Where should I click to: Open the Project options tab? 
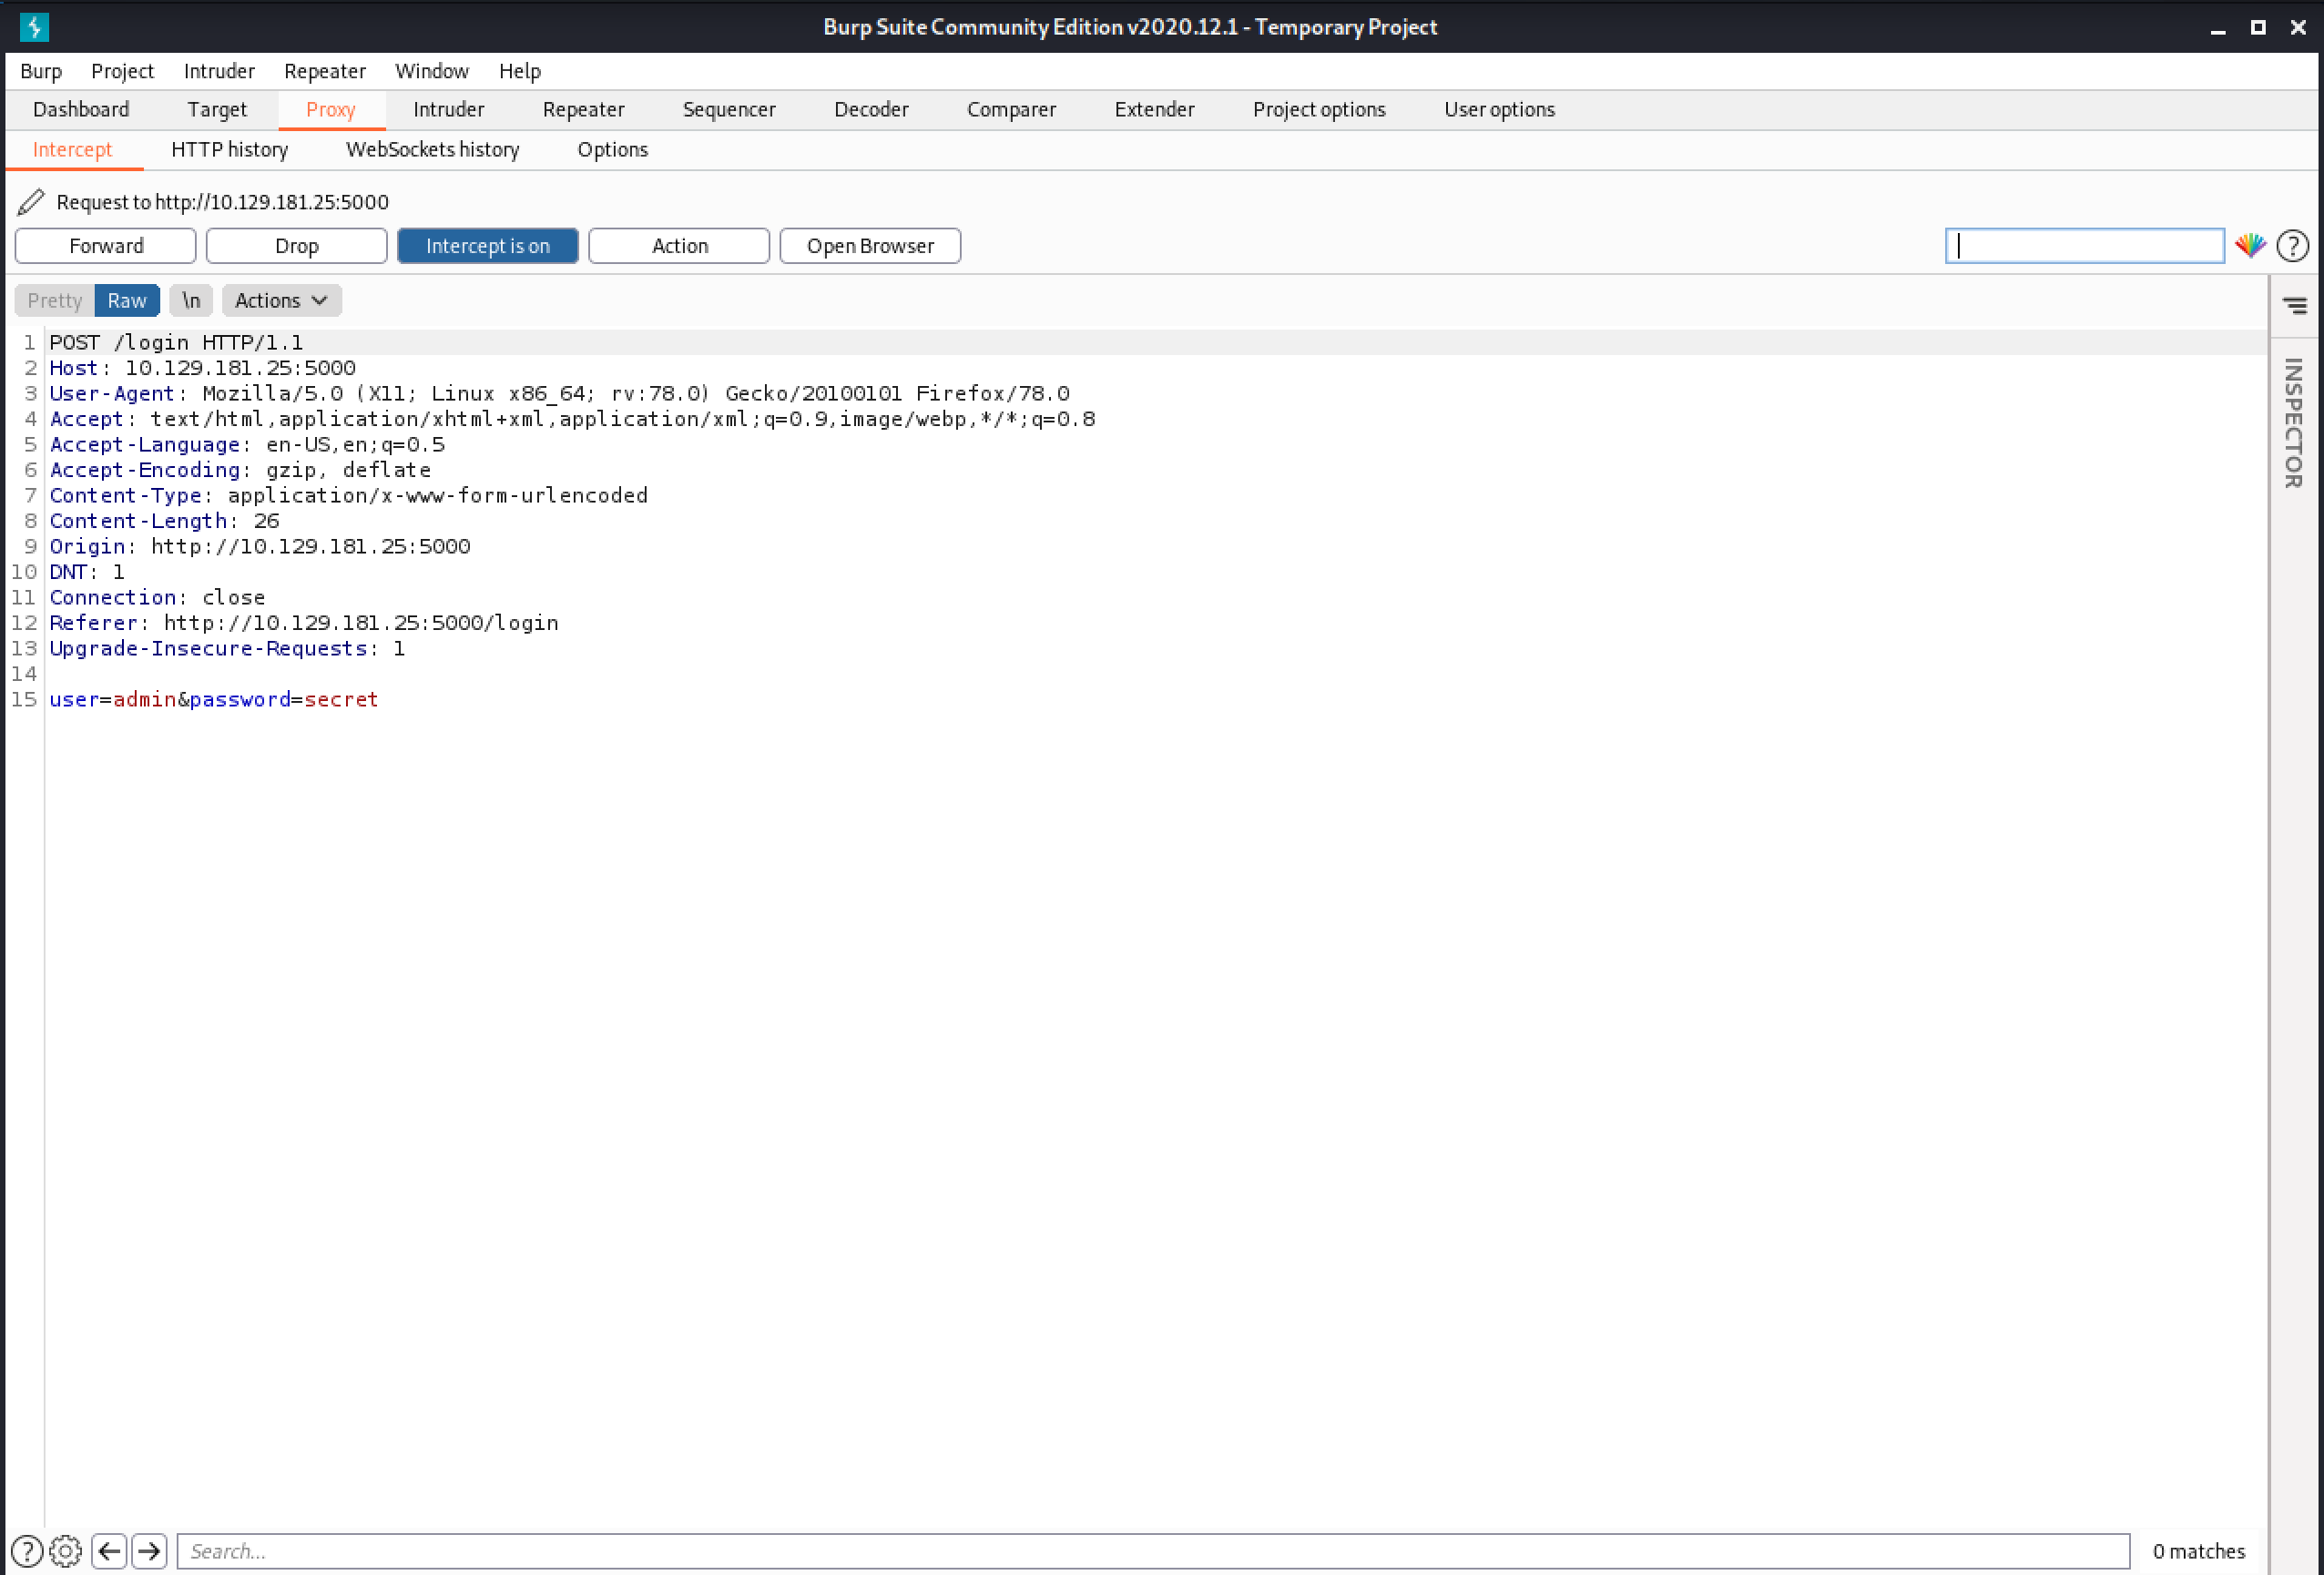[1319, 110]
